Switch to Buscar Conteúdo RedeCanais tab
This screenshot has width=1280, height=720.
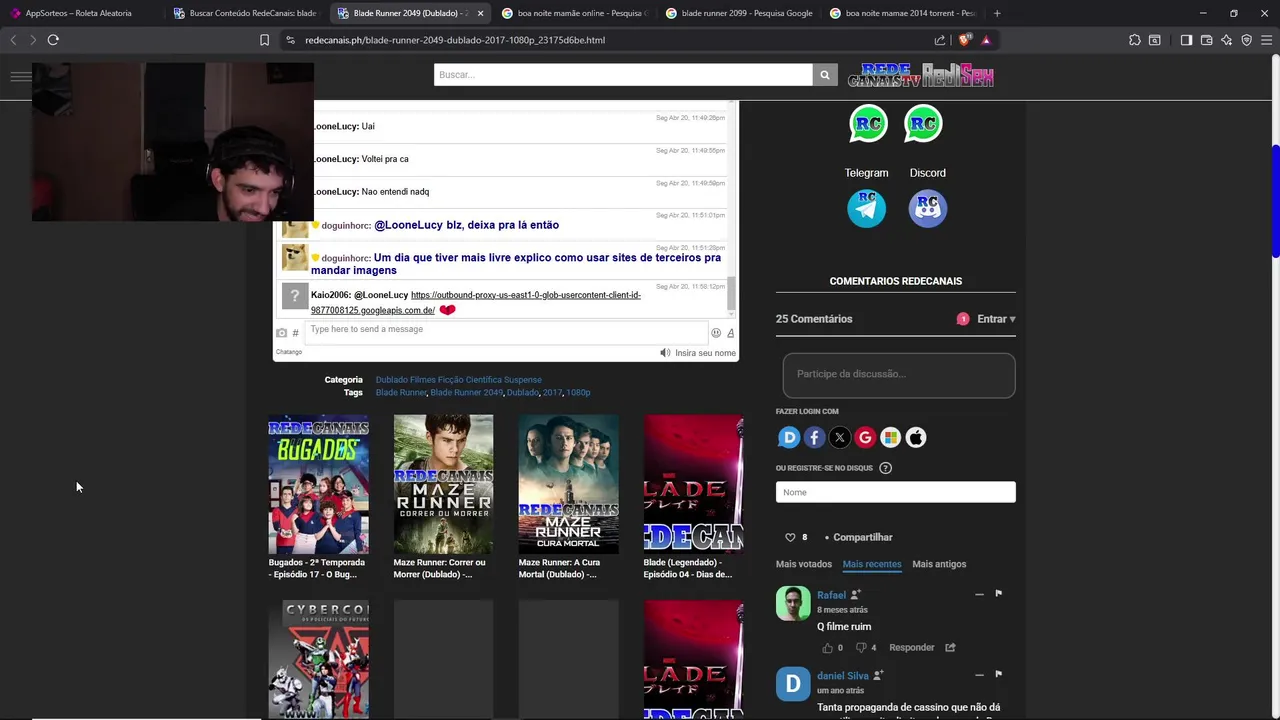point(245,13)
